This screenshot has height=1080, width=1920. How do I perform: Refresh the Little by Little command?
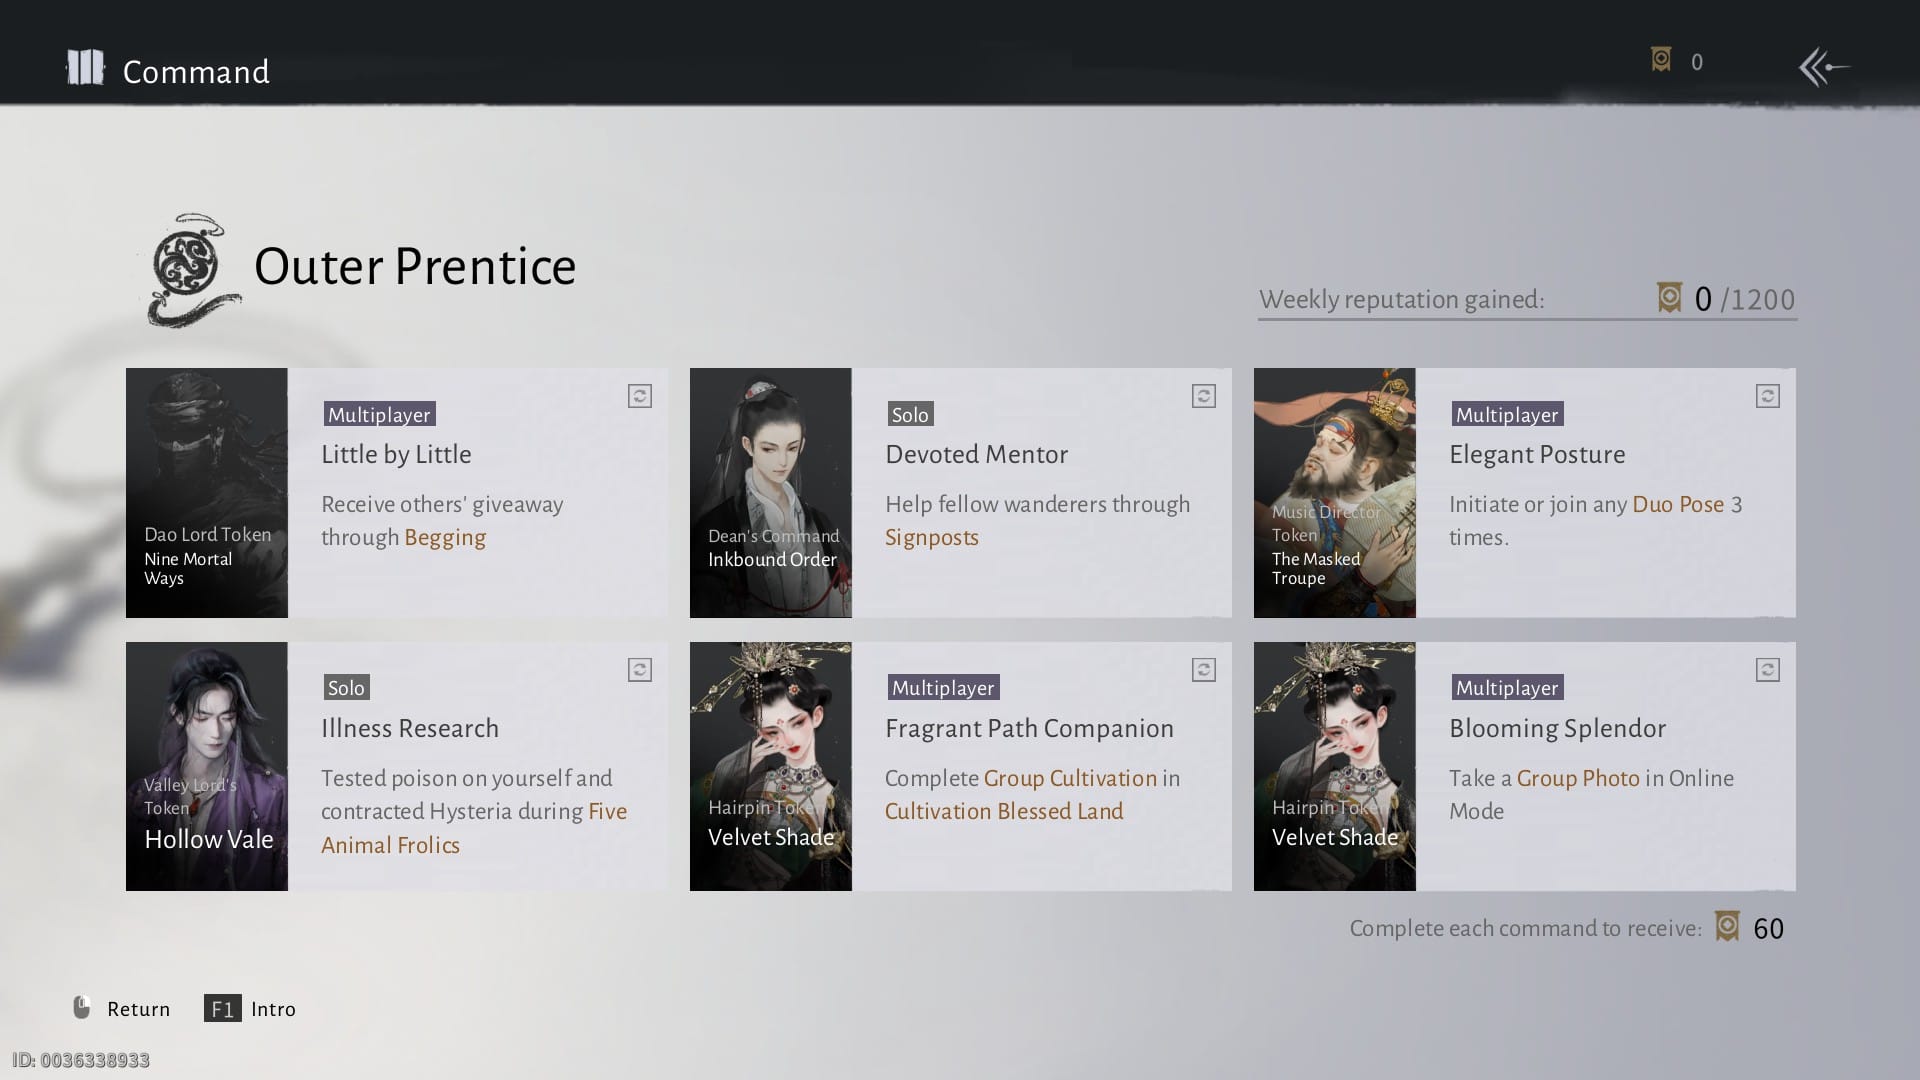coord(640,396)
